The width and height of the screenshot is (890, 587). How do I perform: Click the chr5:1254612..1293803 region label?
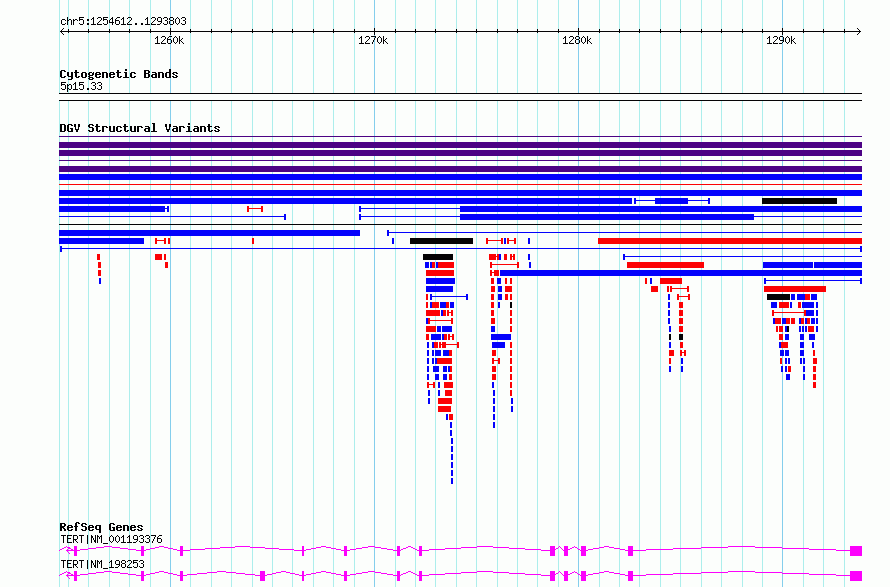[x=123, y=21]
